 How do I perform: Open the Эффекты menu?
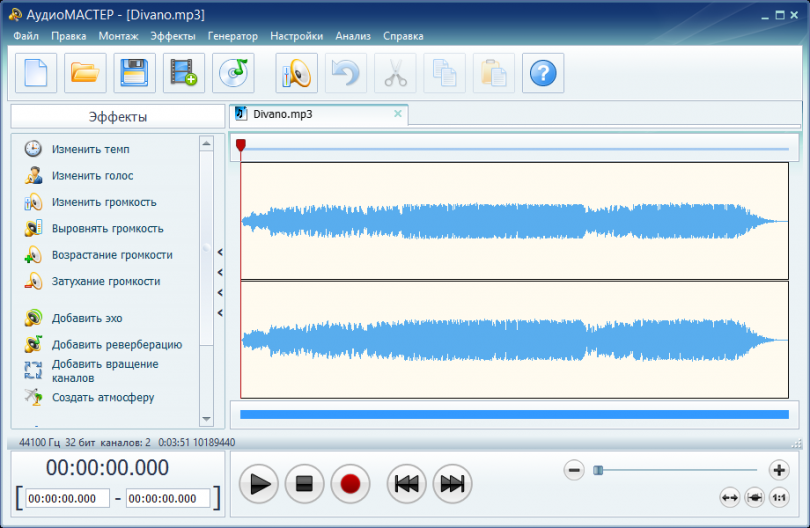[x=173, y=36]
